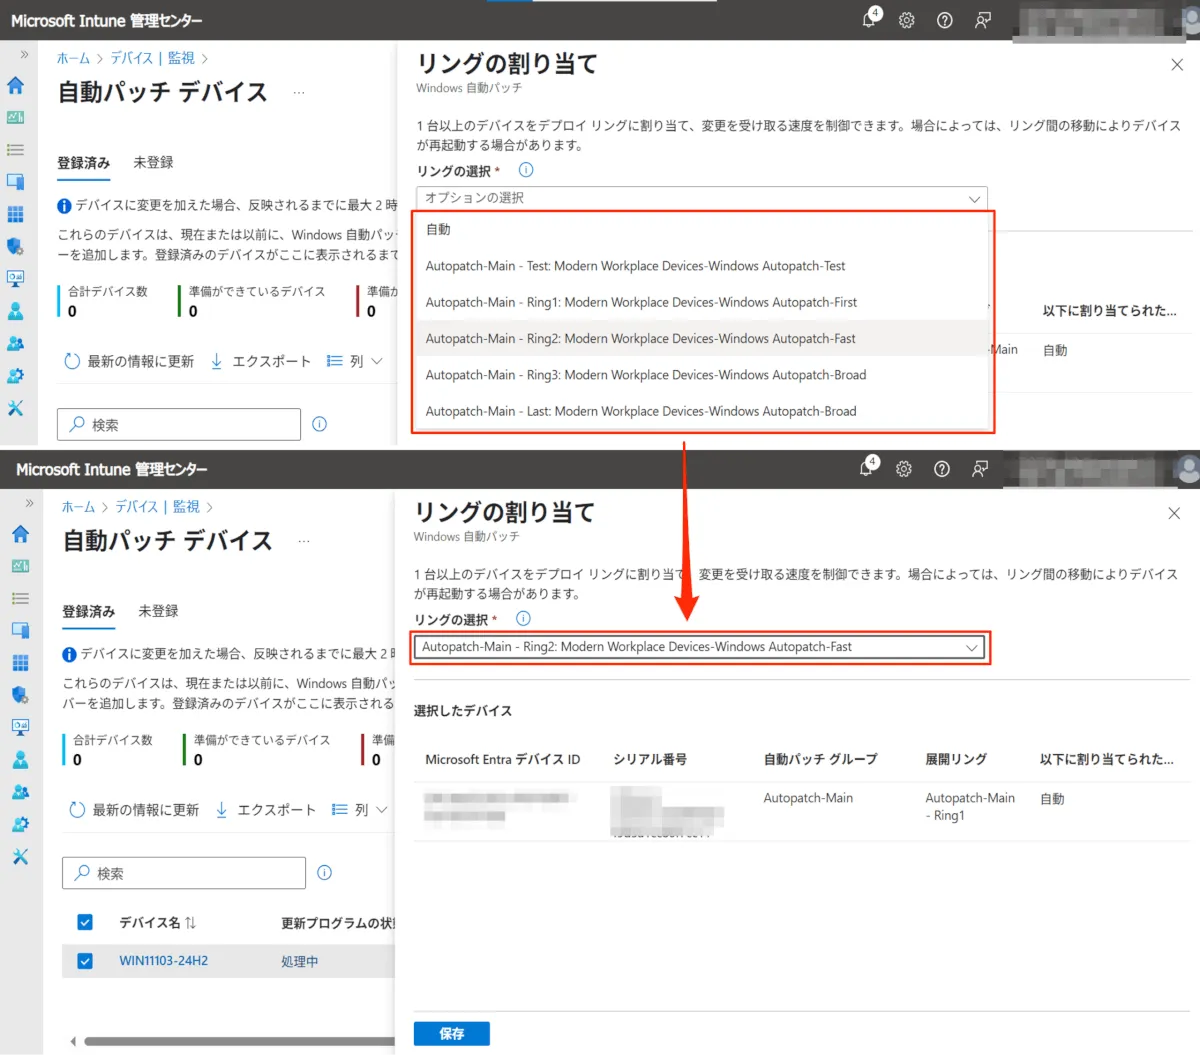The height and width of the screenshot is (1055, 1200).
Task: Open notifications bell in the upper screenshot's header
Action: click(x=869, y=20)
